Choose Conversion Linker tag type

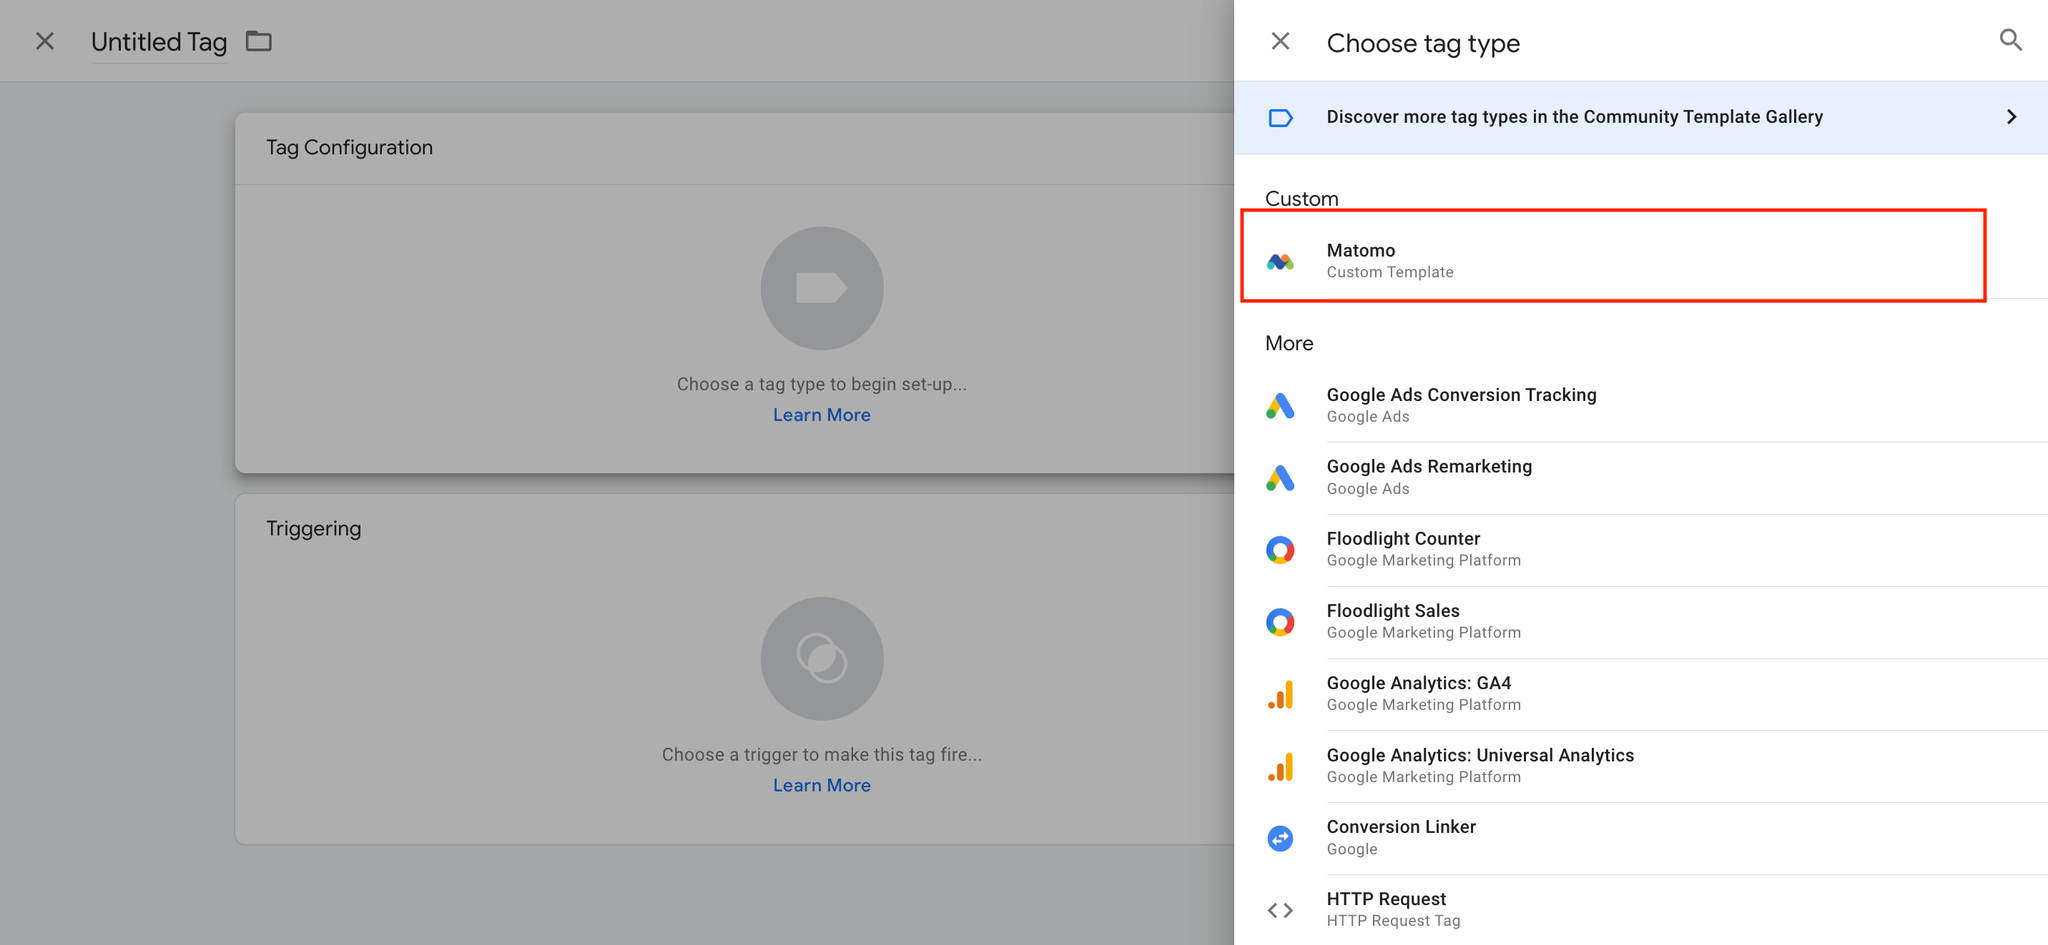pos(1641,837)
